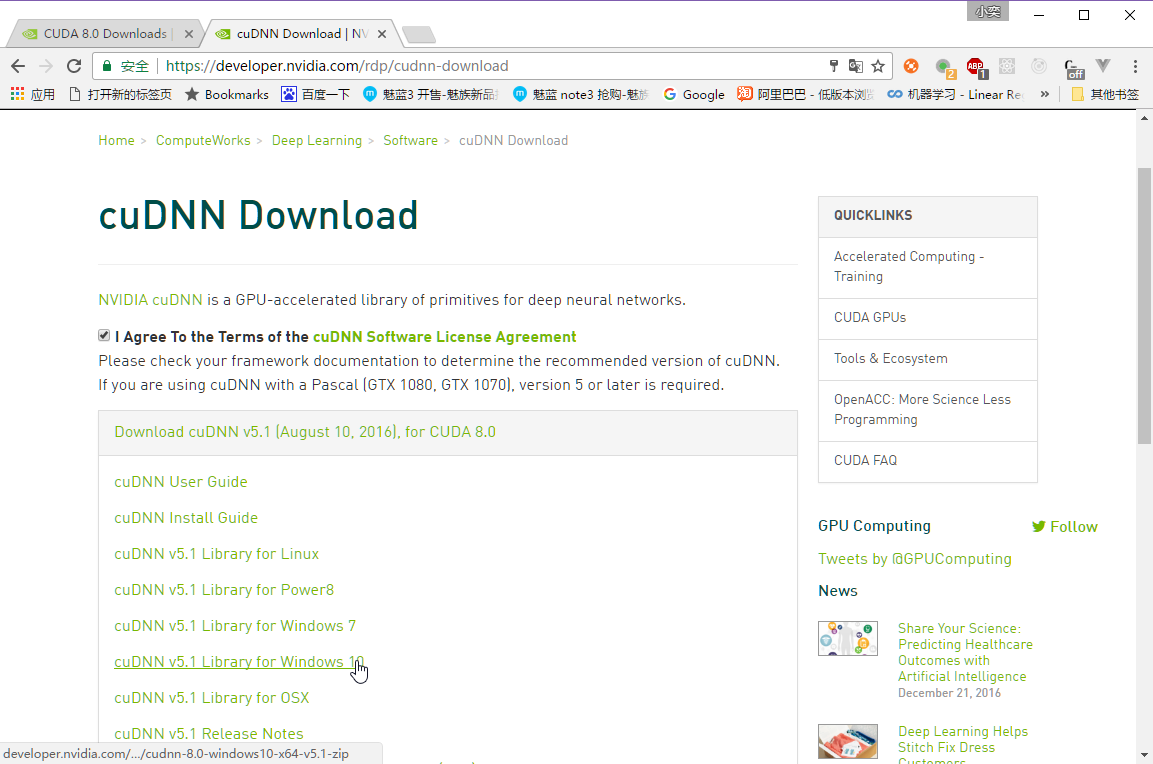This screenshot has width=1153, height=764.
Task: Open the Bookmarks star folder
Action: click(x=226, y=94)
